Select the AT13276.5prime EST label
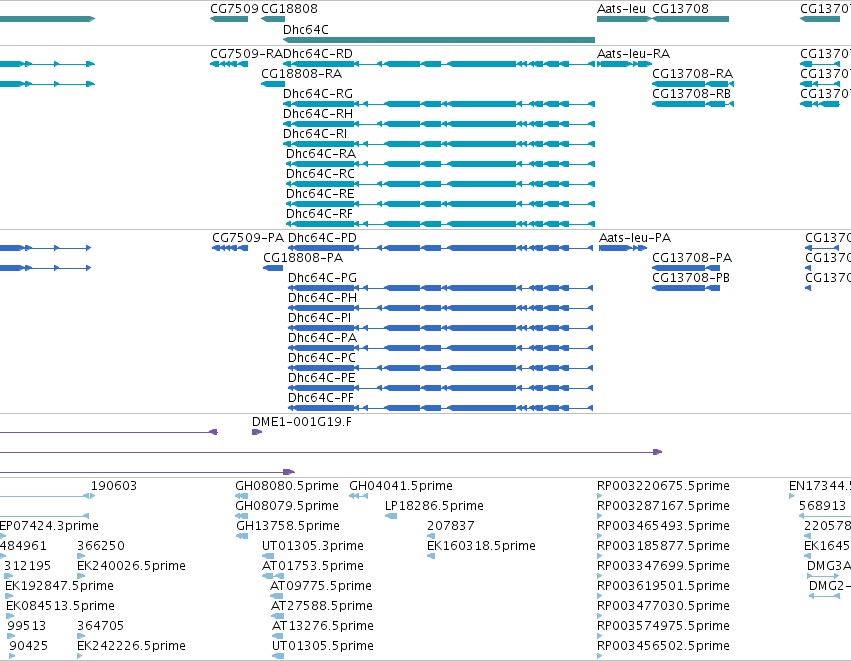The height and width of the screenshot is (661, 851). pyautogui.click(x=322, y=627)
